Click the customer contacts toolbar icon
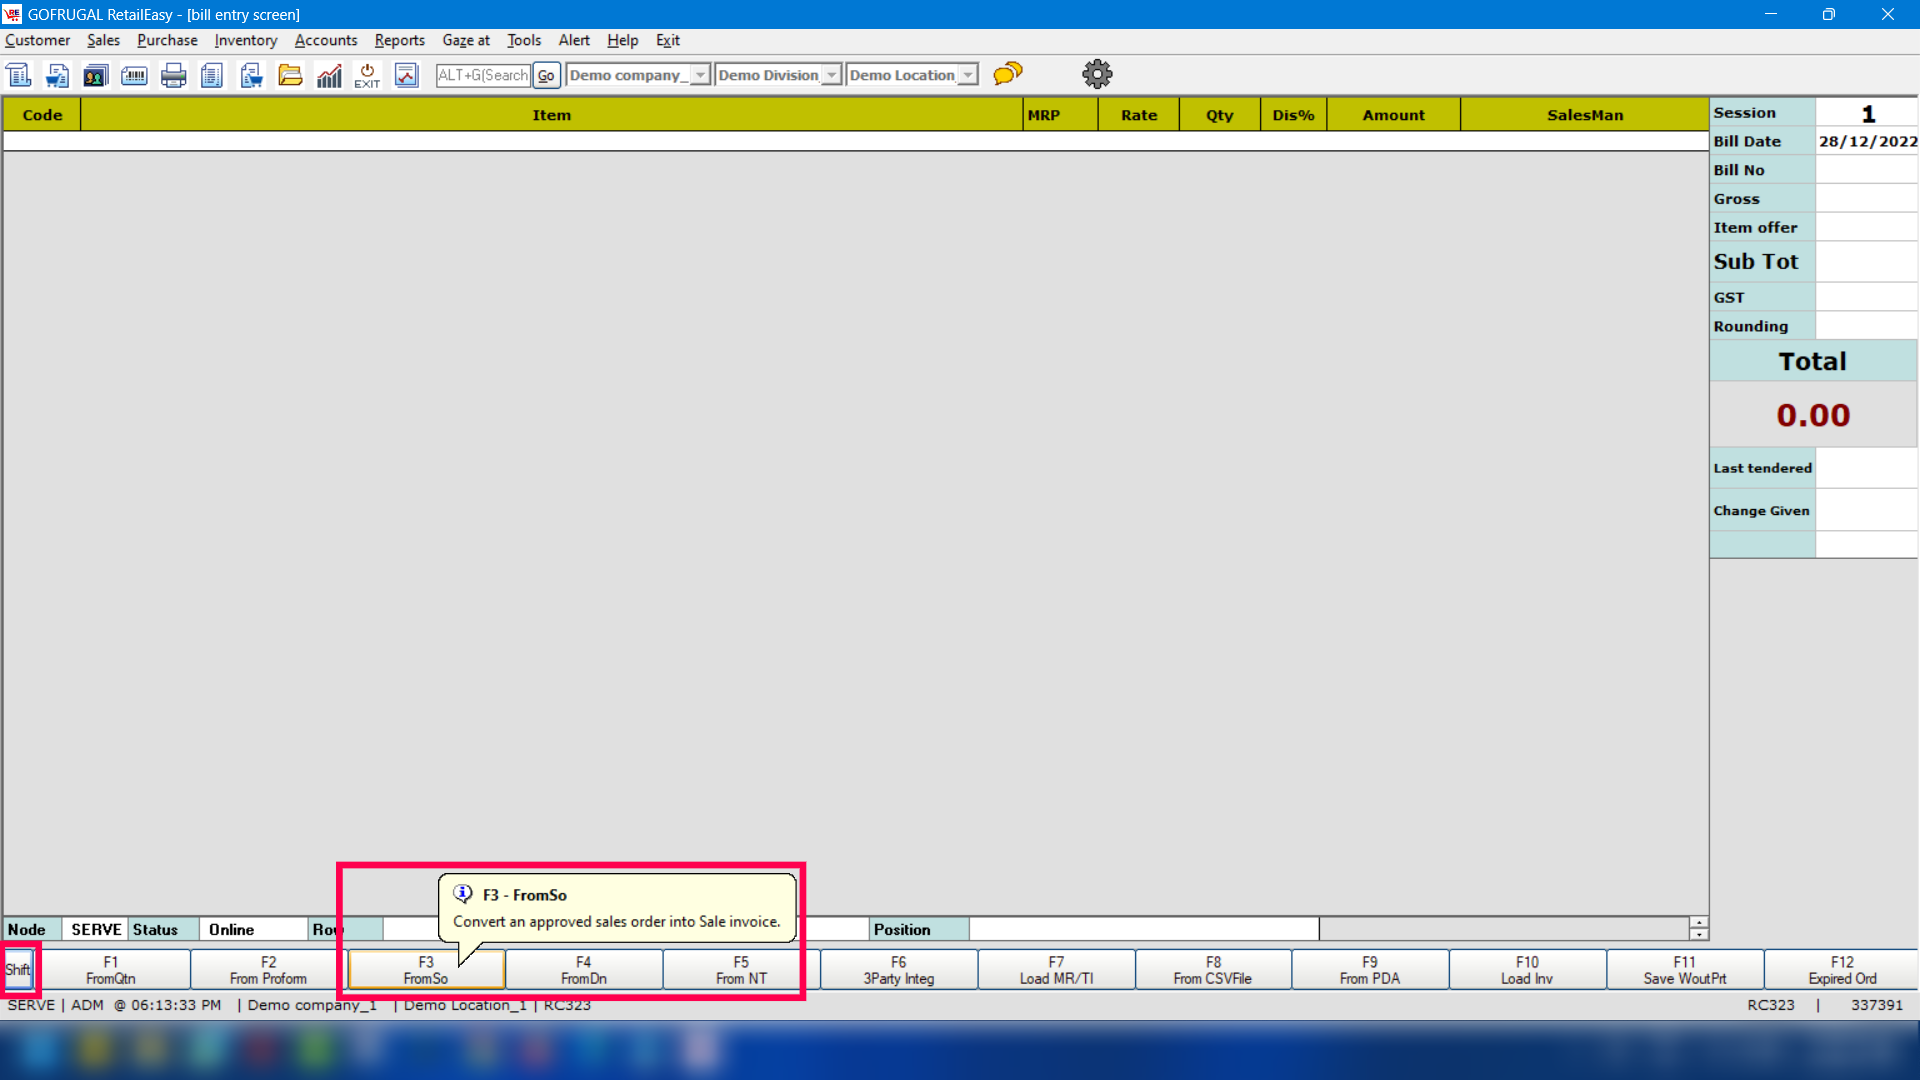This screenshot has height=1080, width=1920. 95,75
